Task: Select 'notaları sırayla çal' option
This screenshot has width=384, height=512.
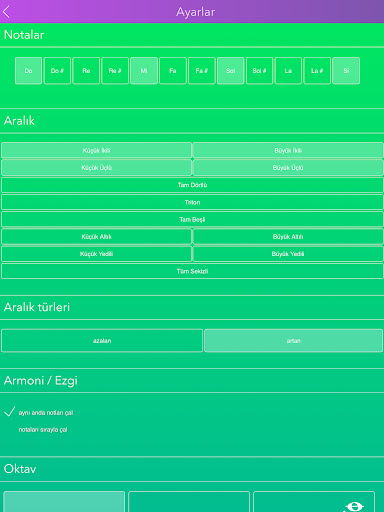Action: pyautogui.click(x=43, y=430)
